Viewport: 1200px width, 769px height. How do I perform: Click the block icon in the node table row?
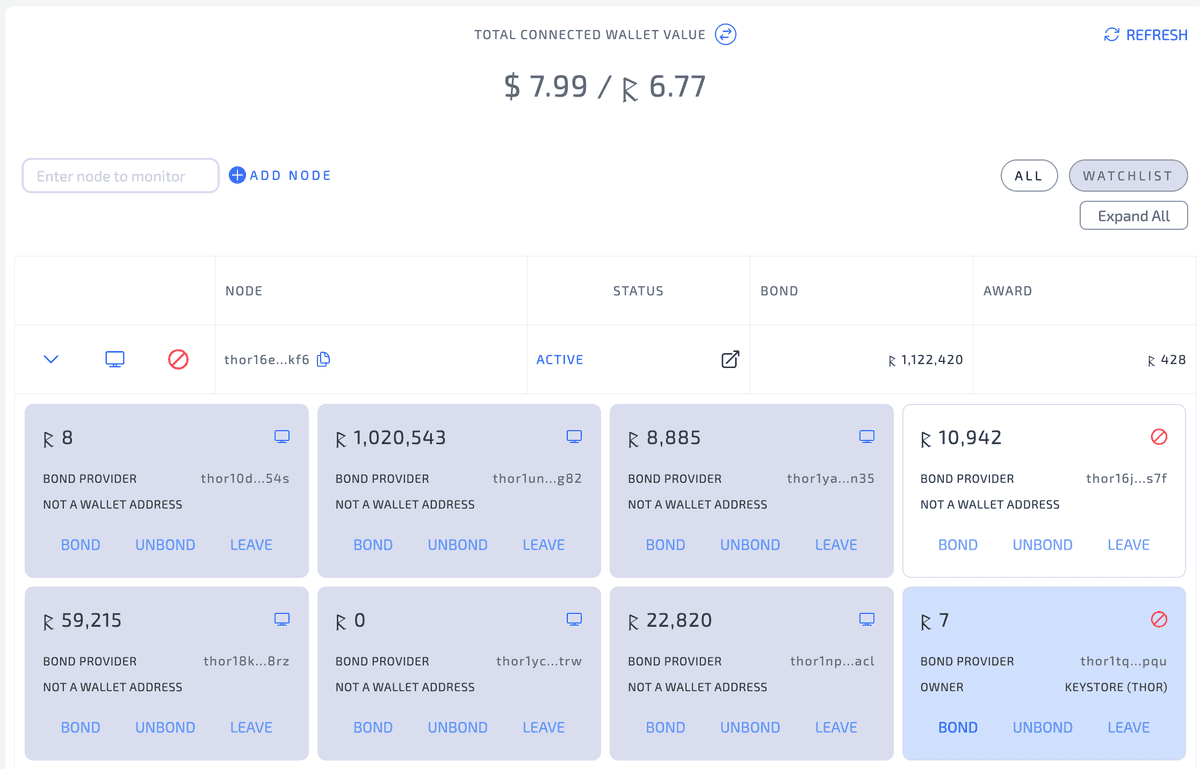tap(178, 359)
